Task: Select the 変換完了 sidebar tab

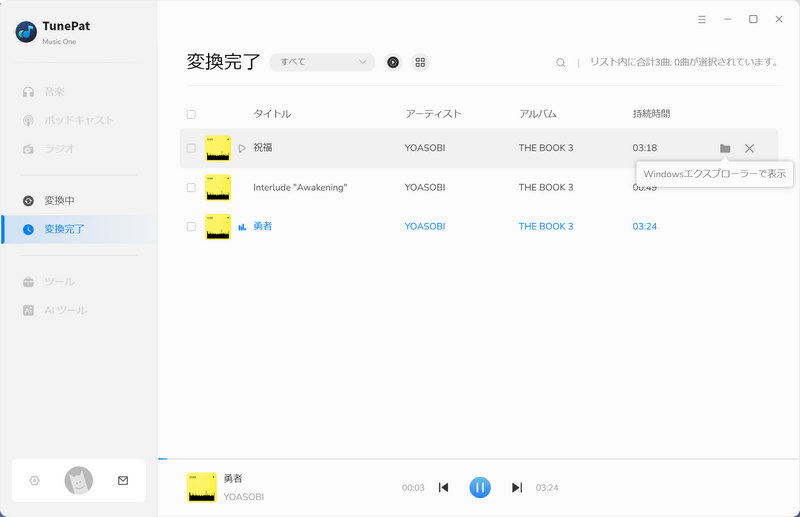Action: click(80, 229)
